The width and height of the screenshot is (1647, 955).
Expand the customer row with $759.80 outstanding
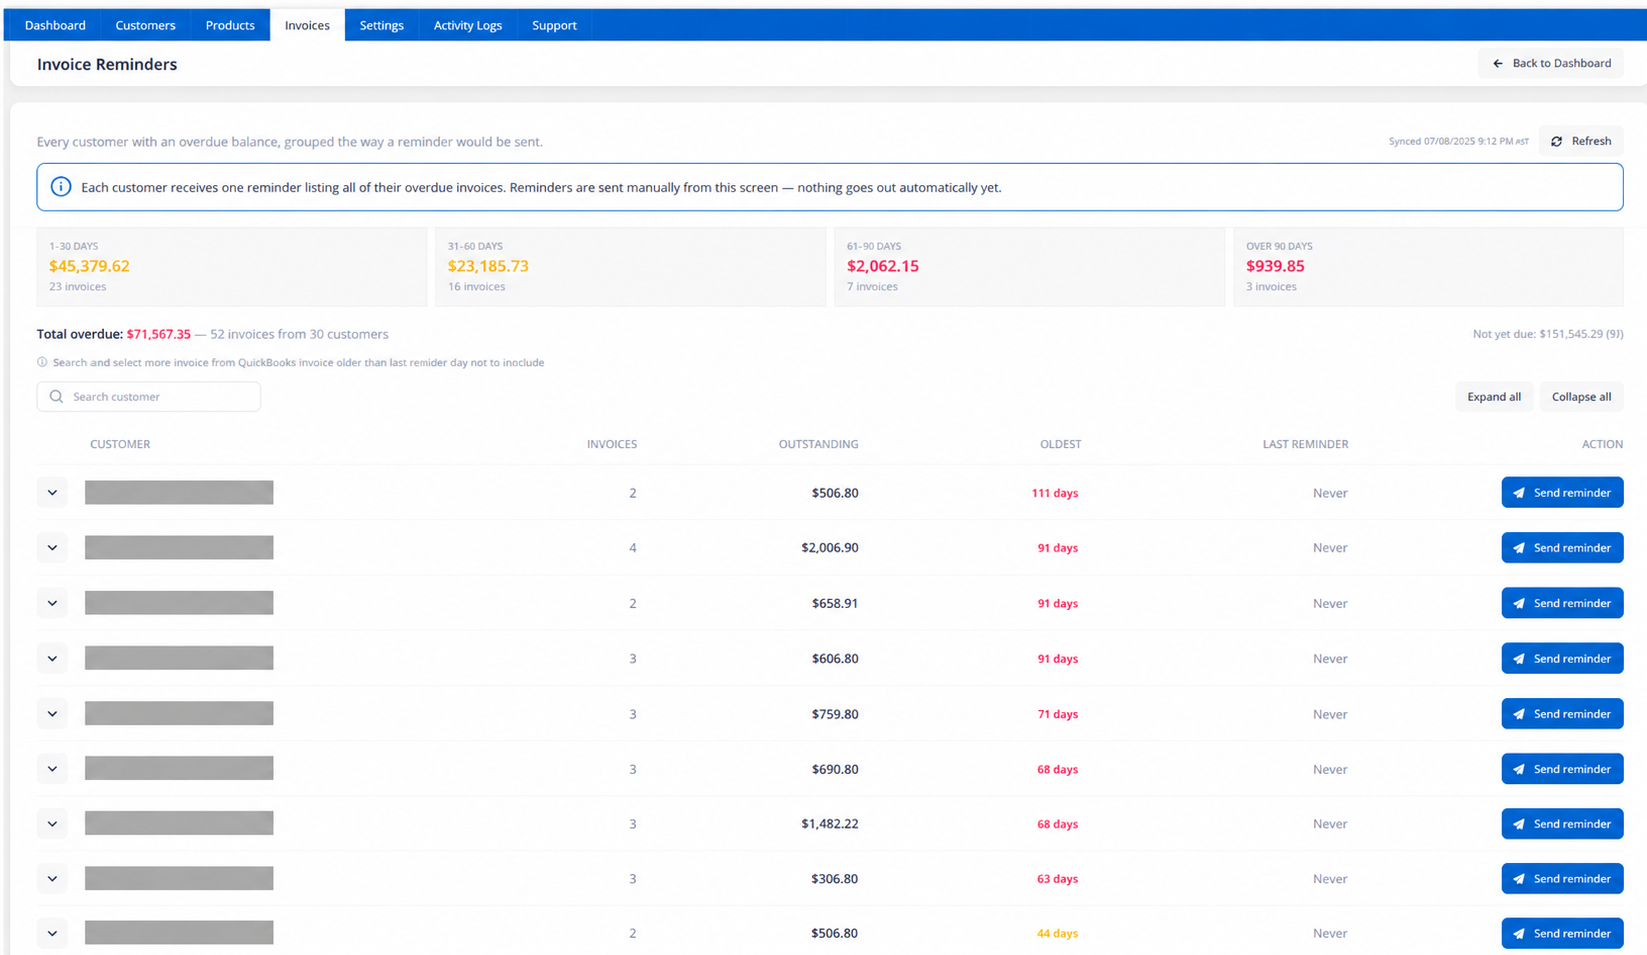tap(52, 714)
